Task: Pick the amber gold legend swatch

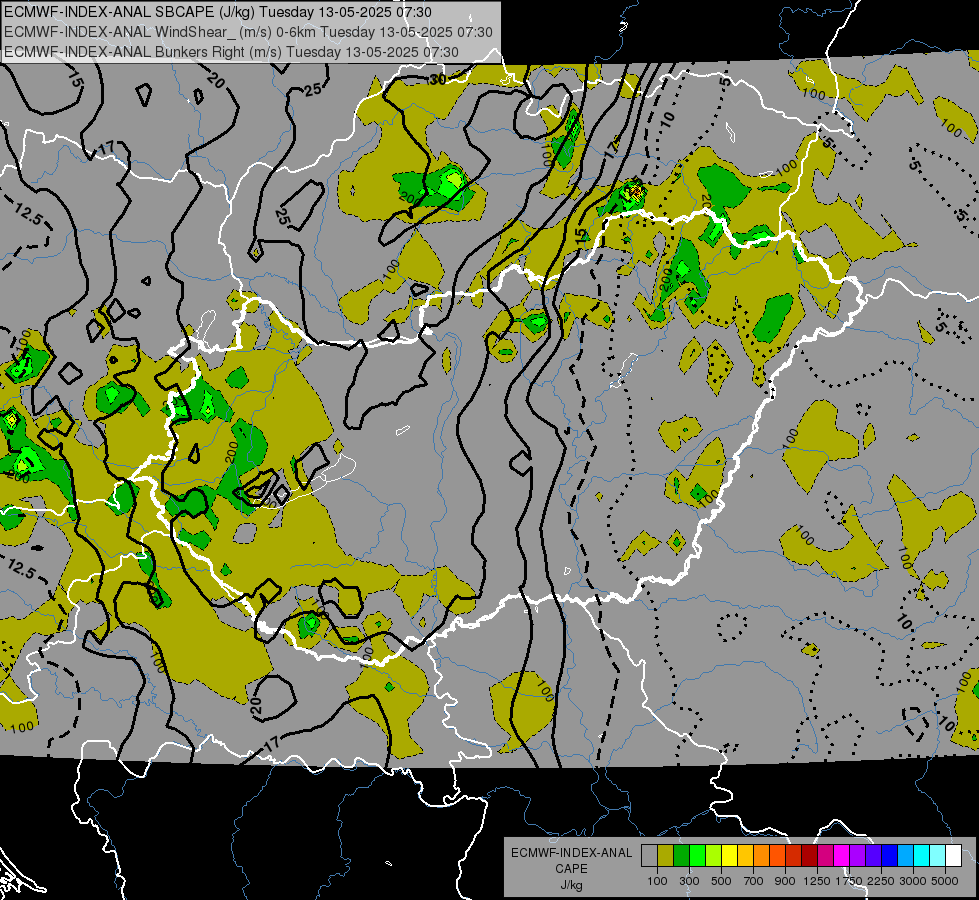Action: [745, 856]
